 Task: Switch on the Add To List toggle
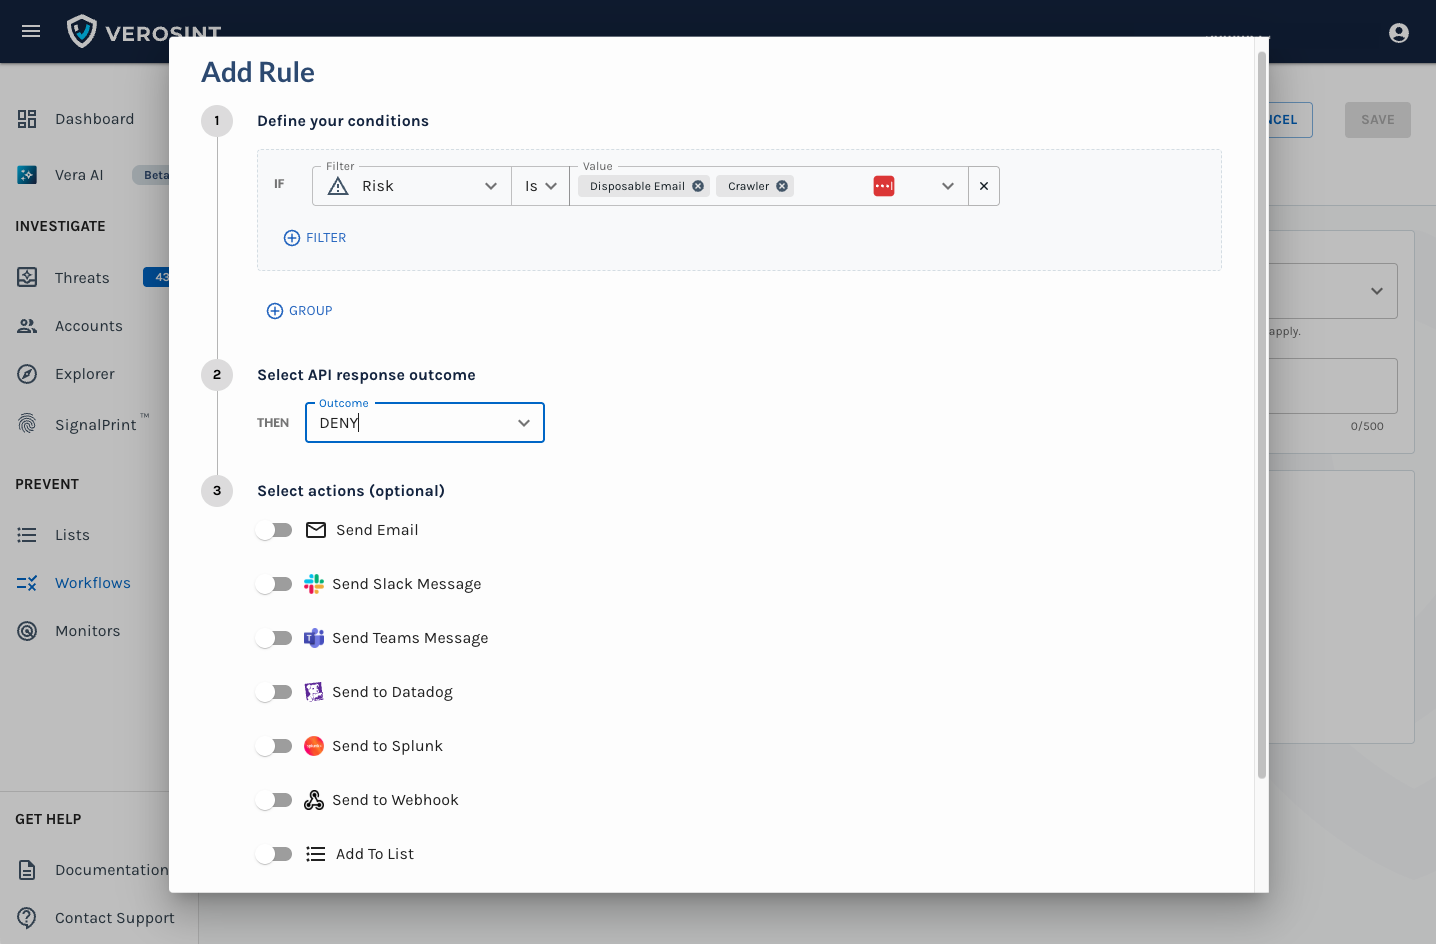coord(274,854)
